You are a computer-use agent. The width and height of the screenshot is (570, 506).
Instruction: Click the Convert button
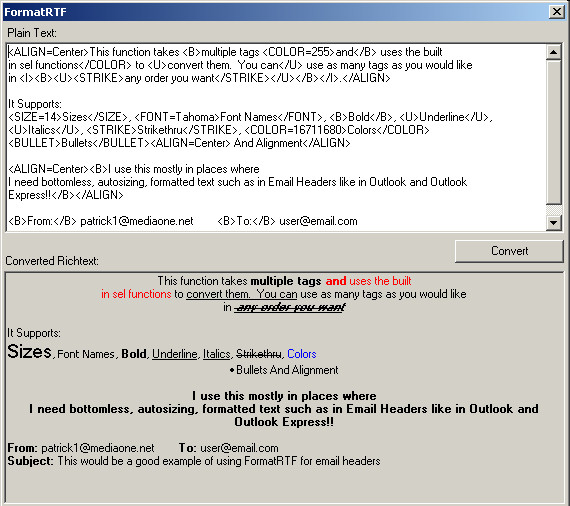[x=509, y=251]
